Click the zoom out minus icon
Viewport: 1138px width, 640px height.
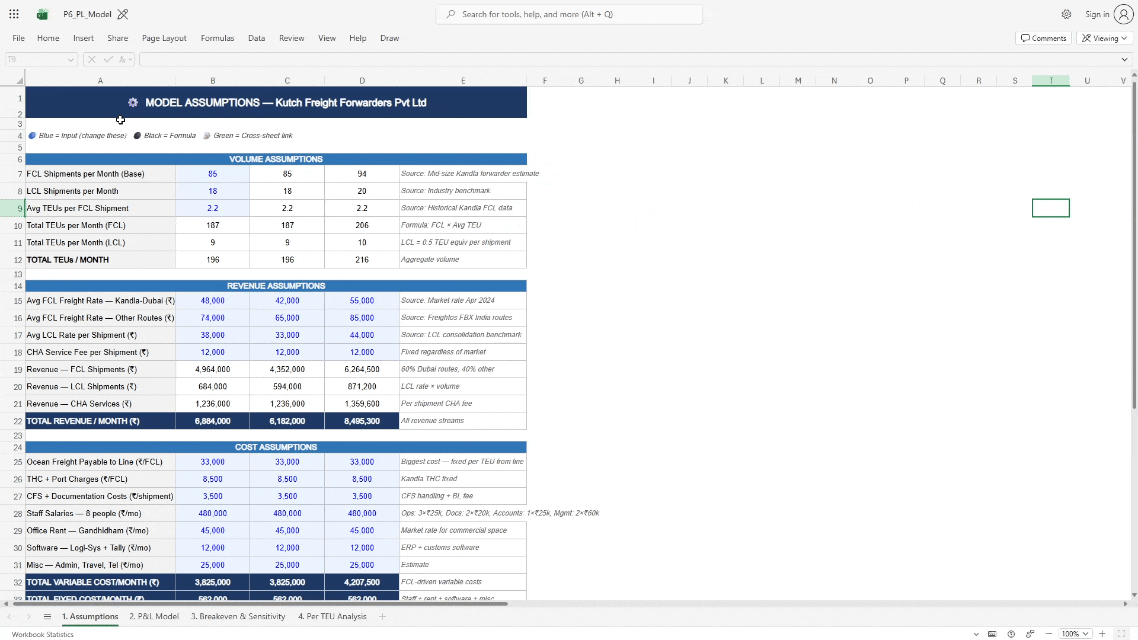tap(1048, 634)
